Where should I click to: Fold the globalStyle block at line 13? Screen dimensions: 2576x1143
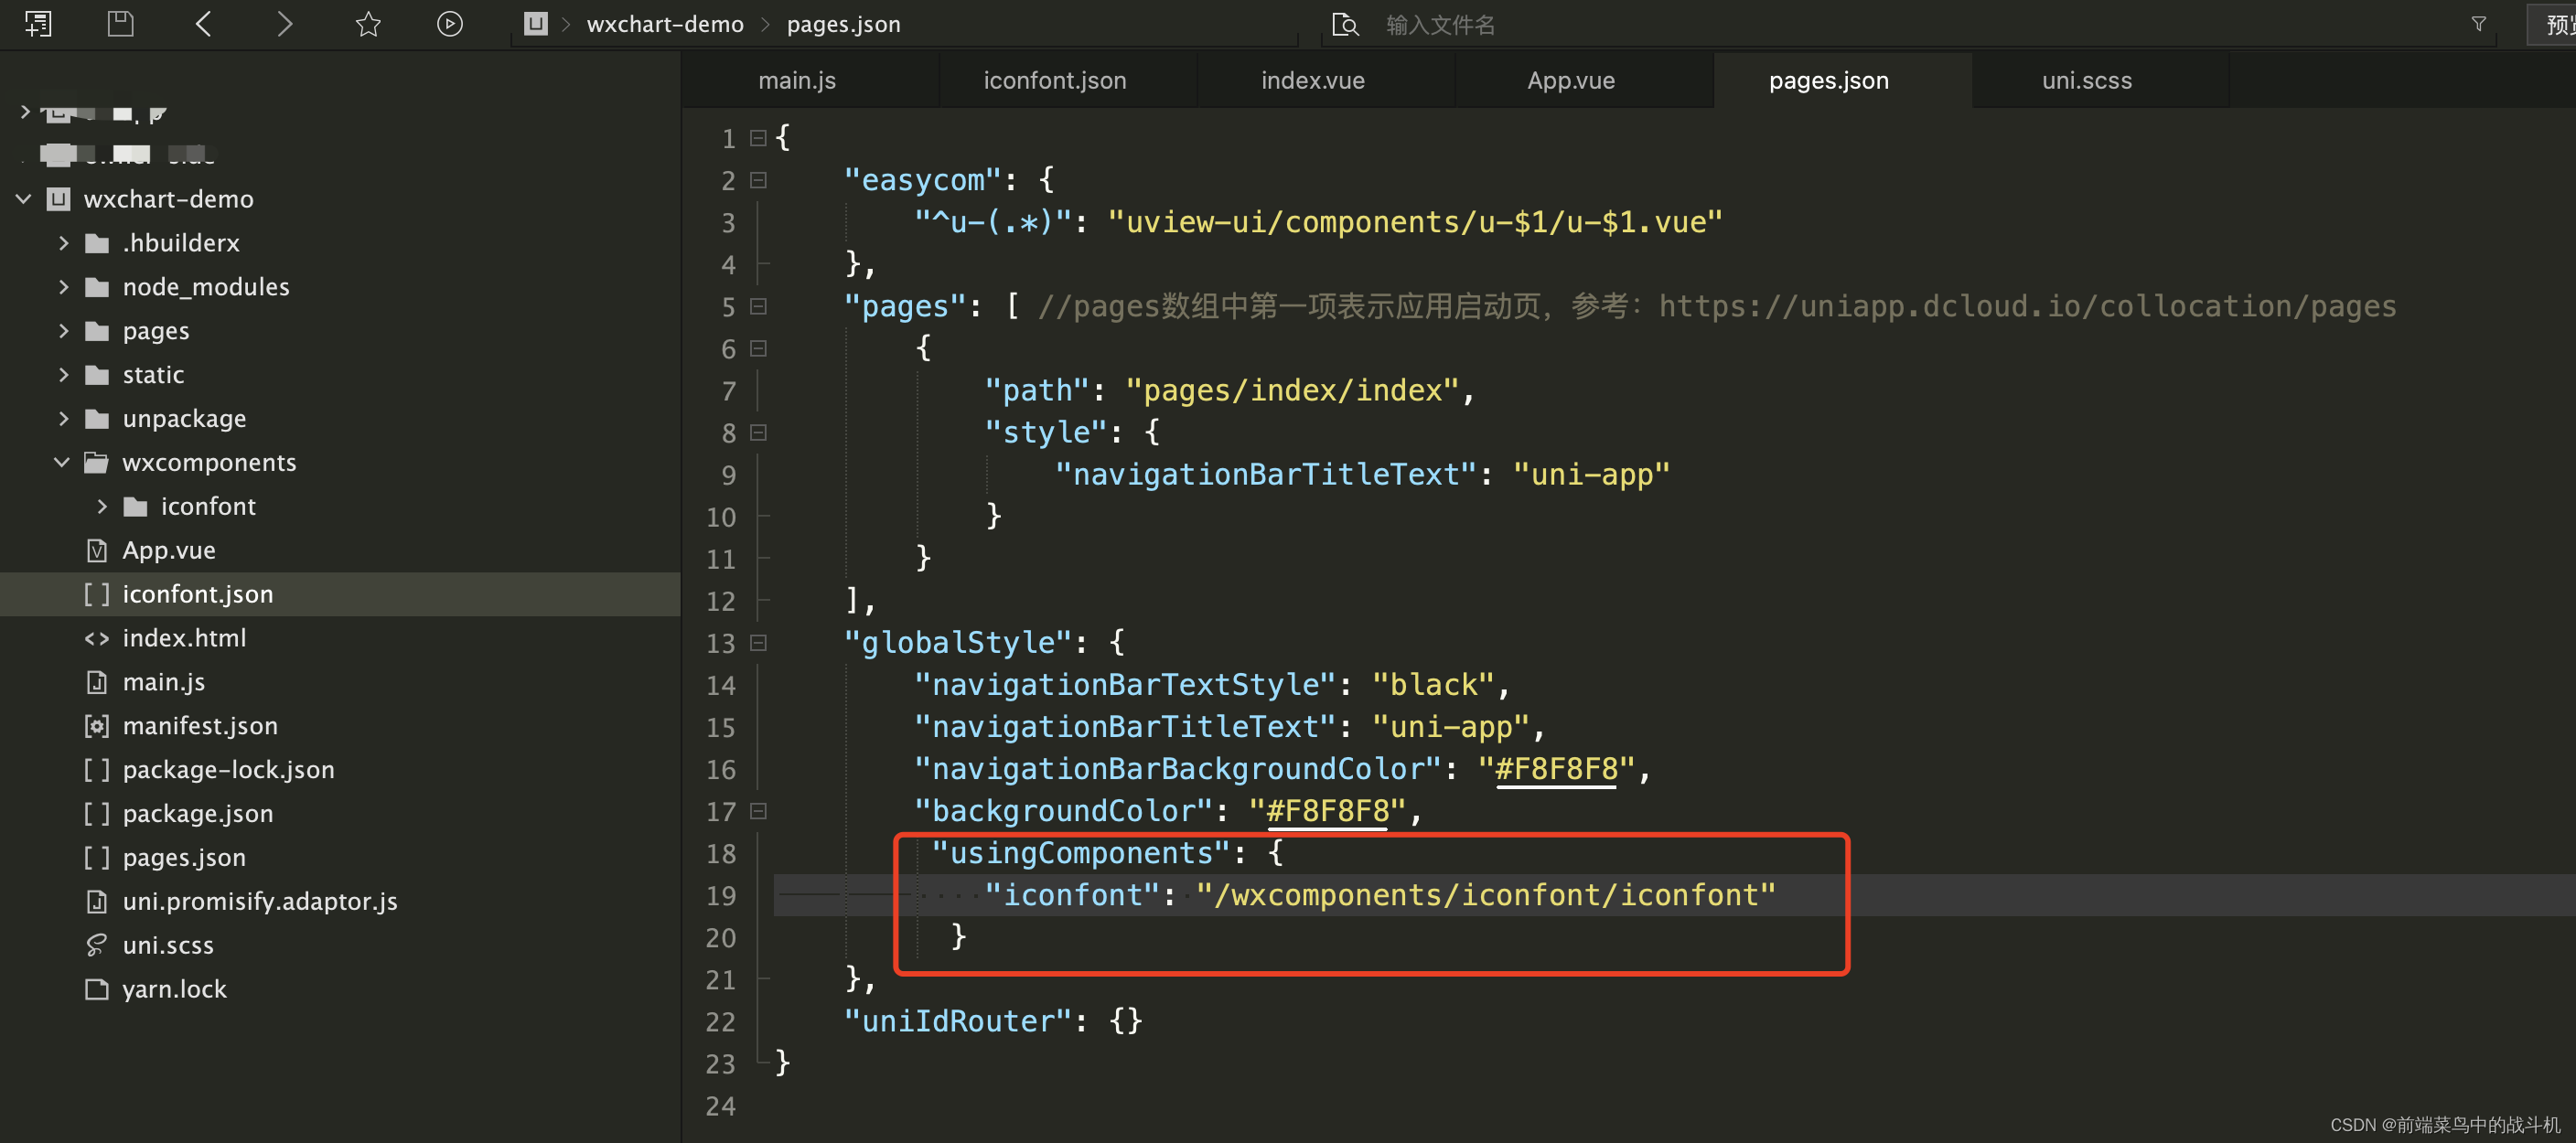click(758, 643)
